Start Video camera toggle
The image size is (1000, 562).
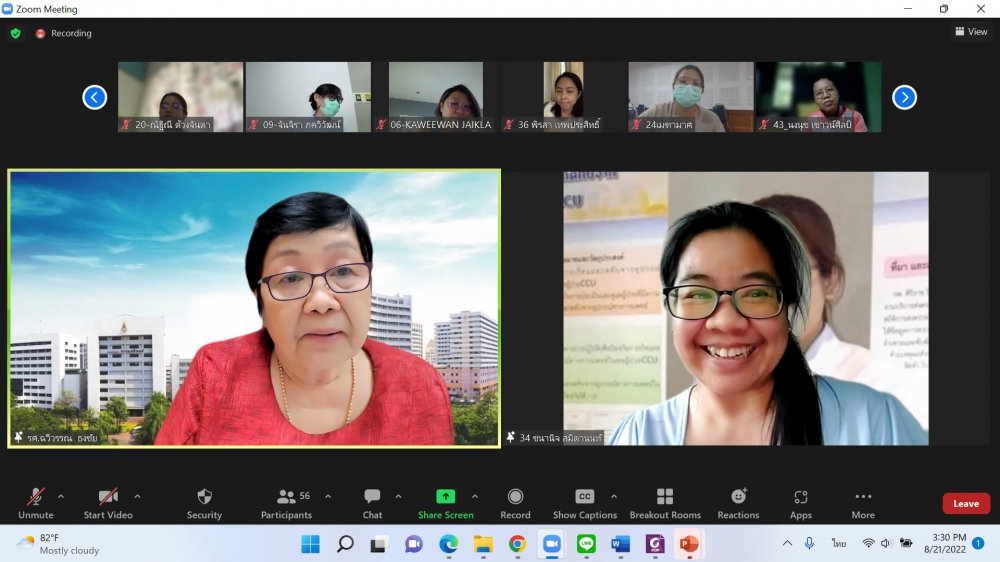[108, 503]
